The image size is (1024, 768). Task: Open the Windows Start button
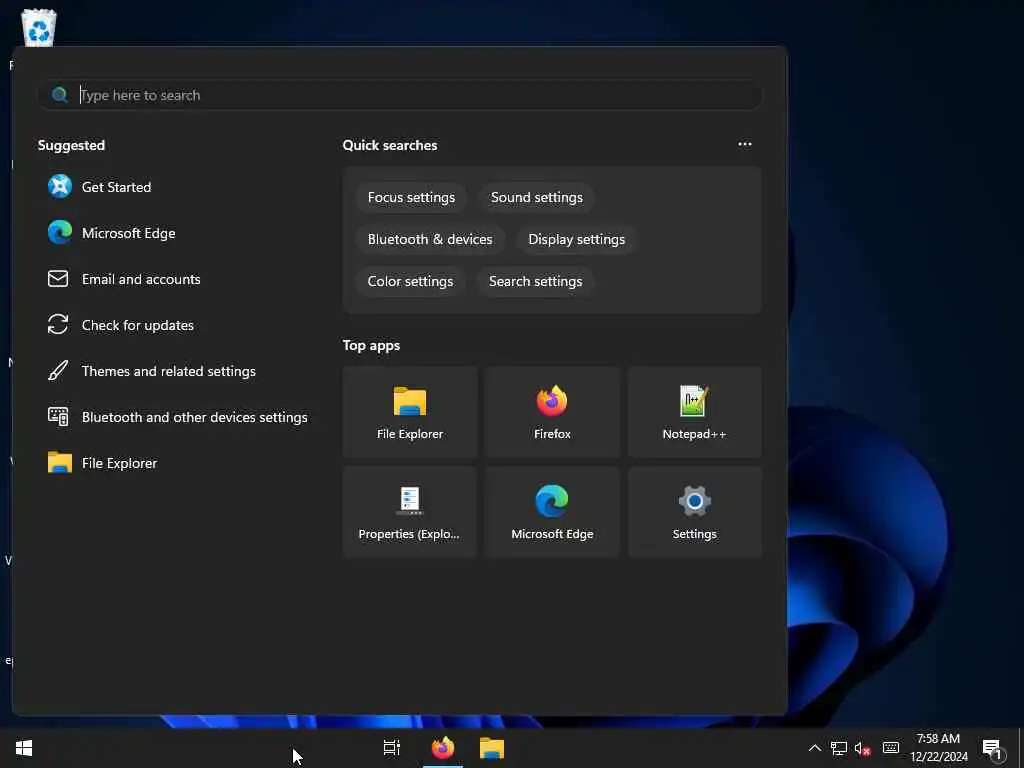(24, 748)
